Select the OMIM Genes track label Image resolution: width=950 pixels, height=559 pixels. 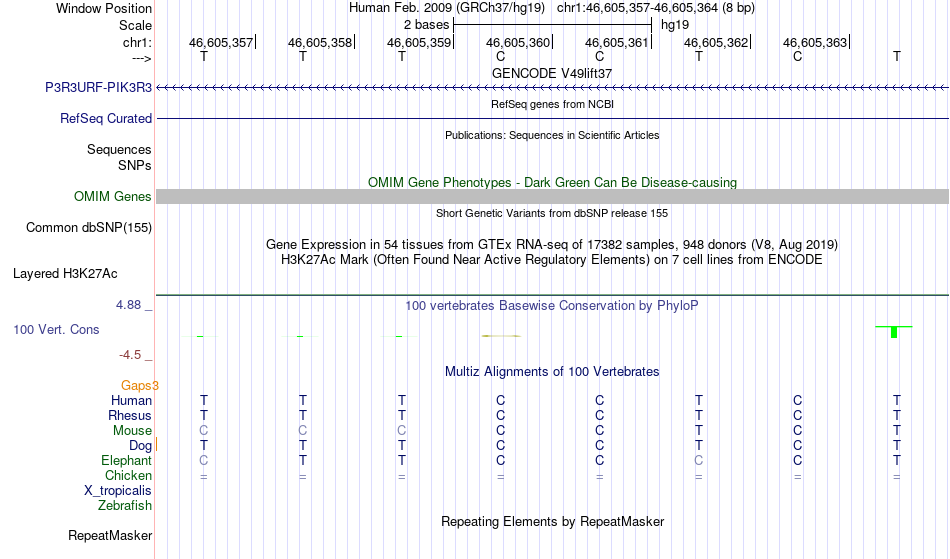click(x=112, y=196)
